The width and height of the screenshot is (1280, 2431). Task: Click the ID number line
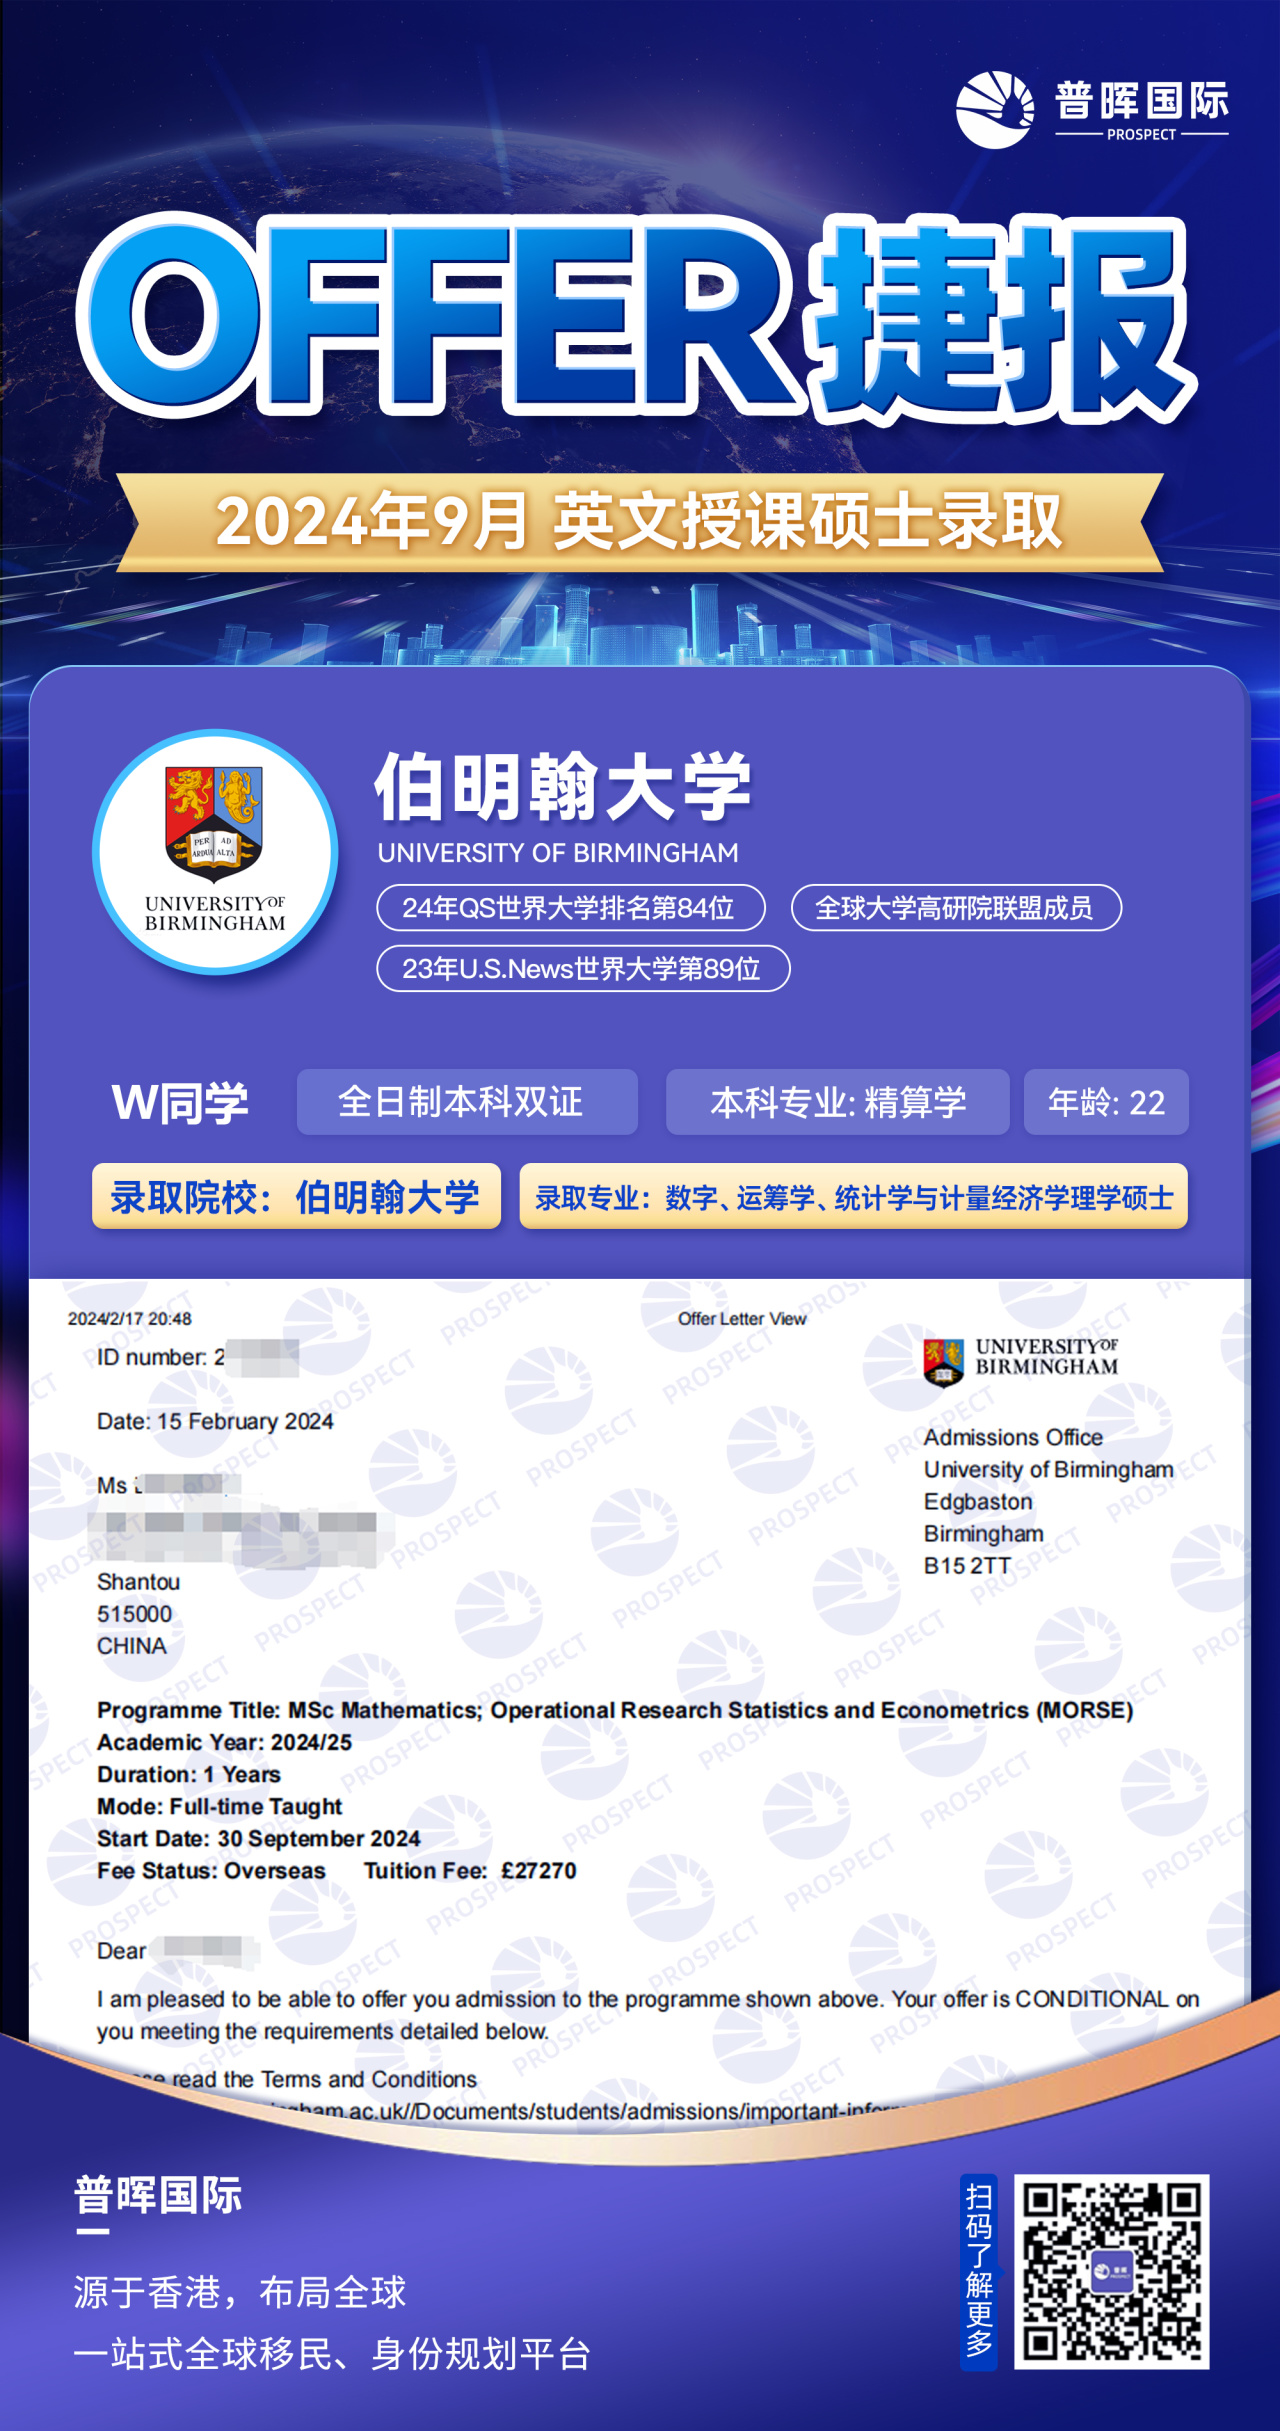pos(198,1358)
